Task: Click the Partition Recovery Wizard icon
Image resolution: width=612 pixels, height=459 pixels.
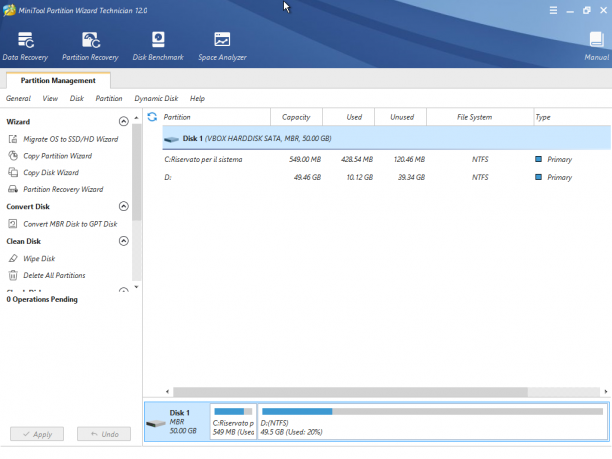Action: (x=13, y=189)
